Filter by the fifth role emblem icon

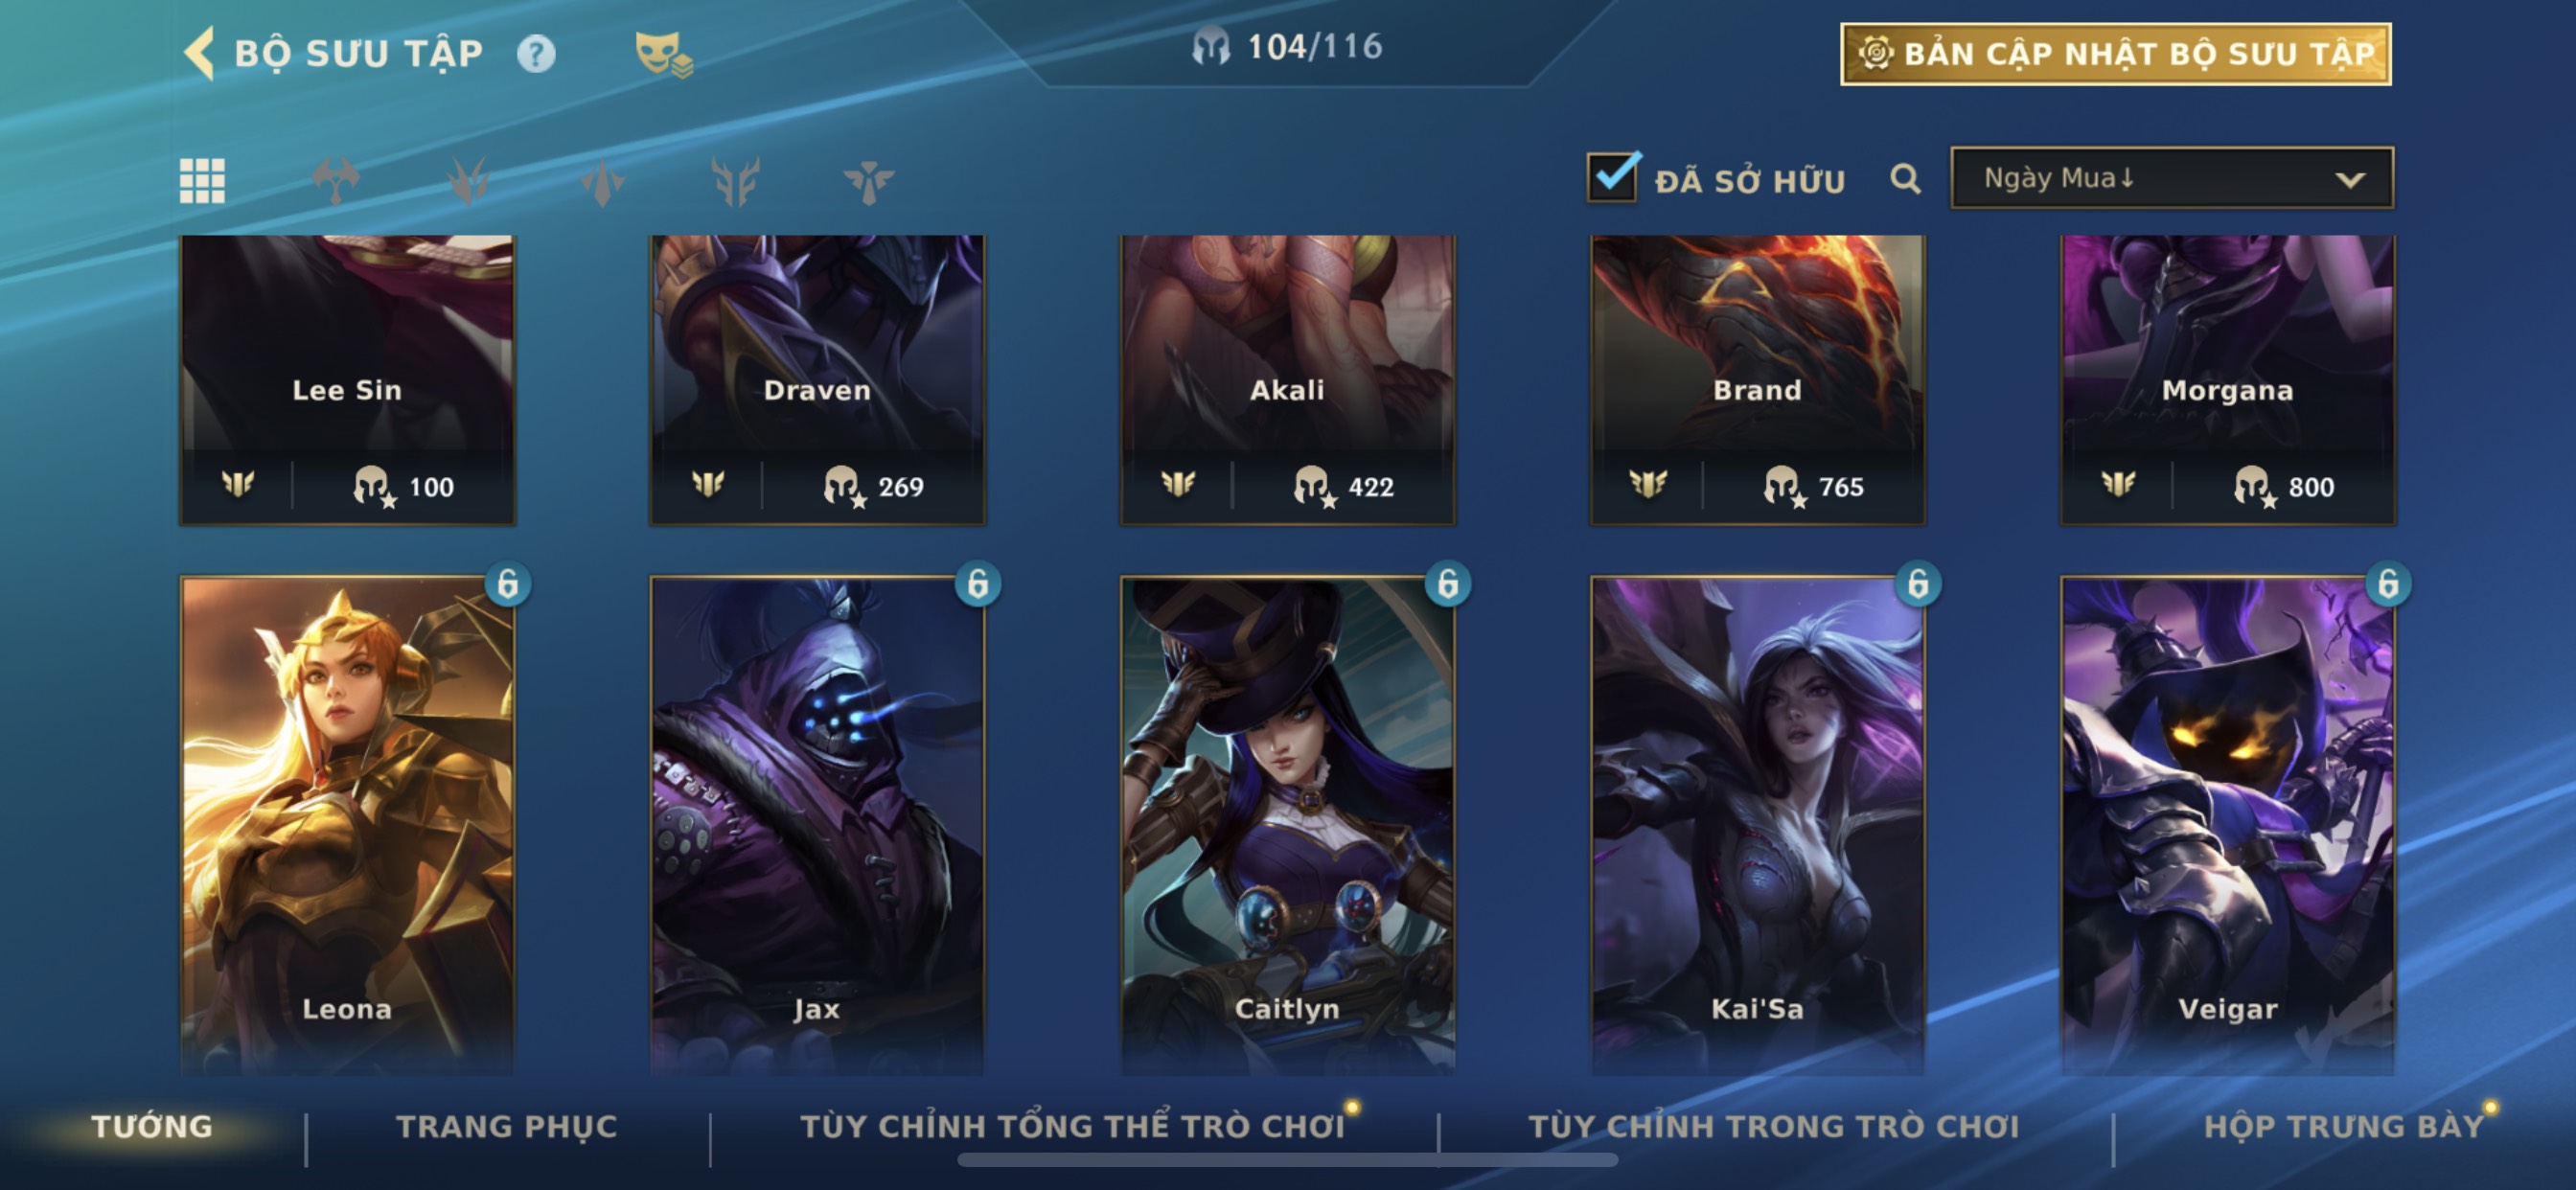tap(736, 181)
